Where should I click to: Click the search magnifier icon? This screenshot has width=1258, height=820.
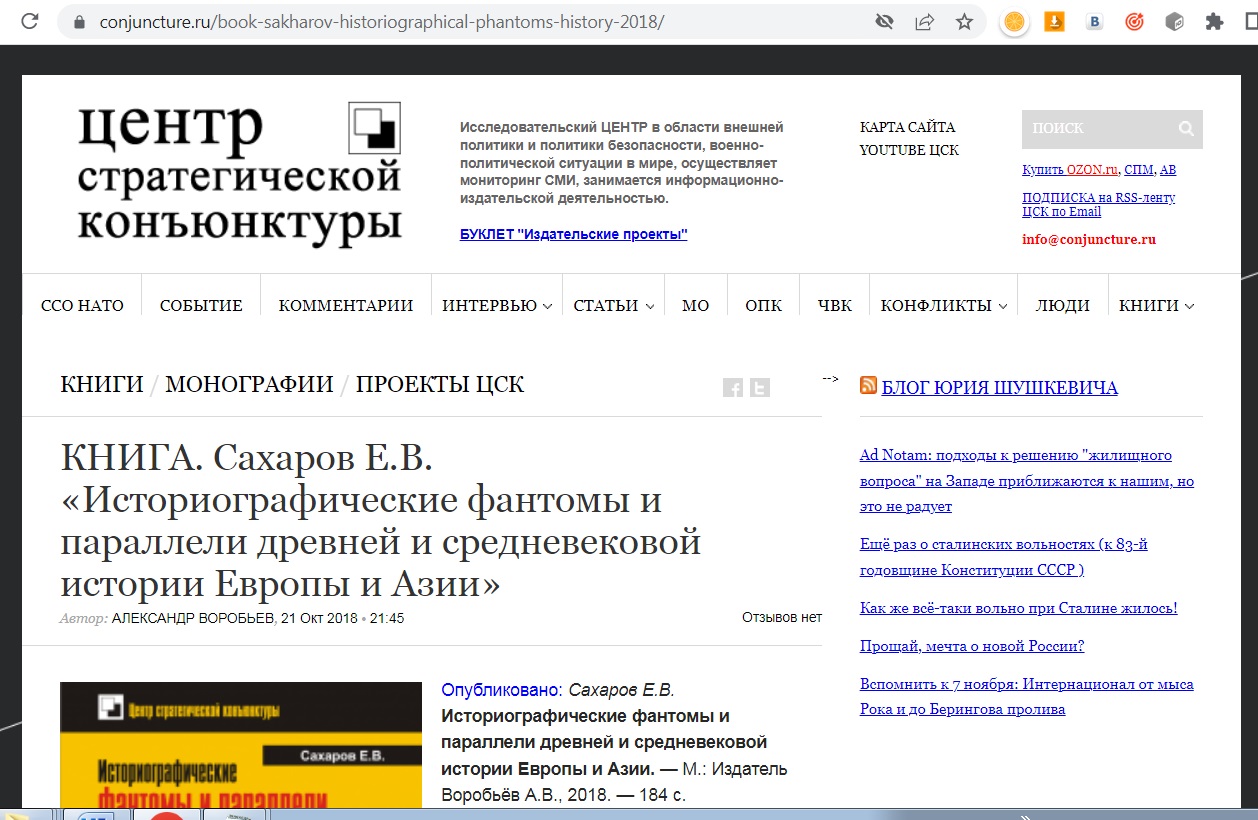click(1186, 129)
